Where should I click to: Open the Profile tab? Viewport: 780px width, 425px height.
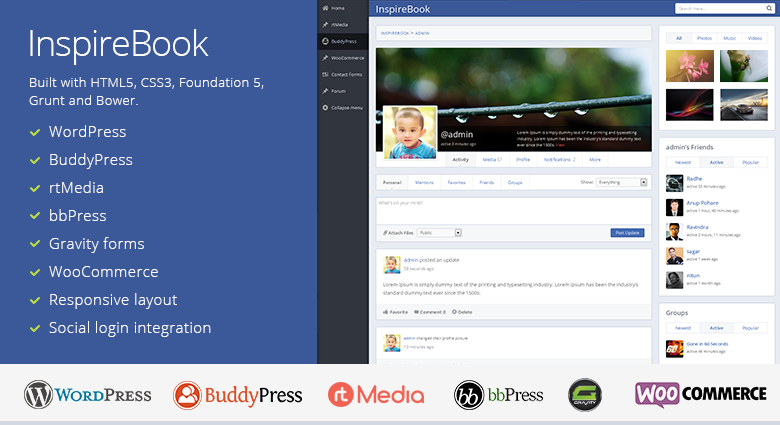[x=523, y=160]
